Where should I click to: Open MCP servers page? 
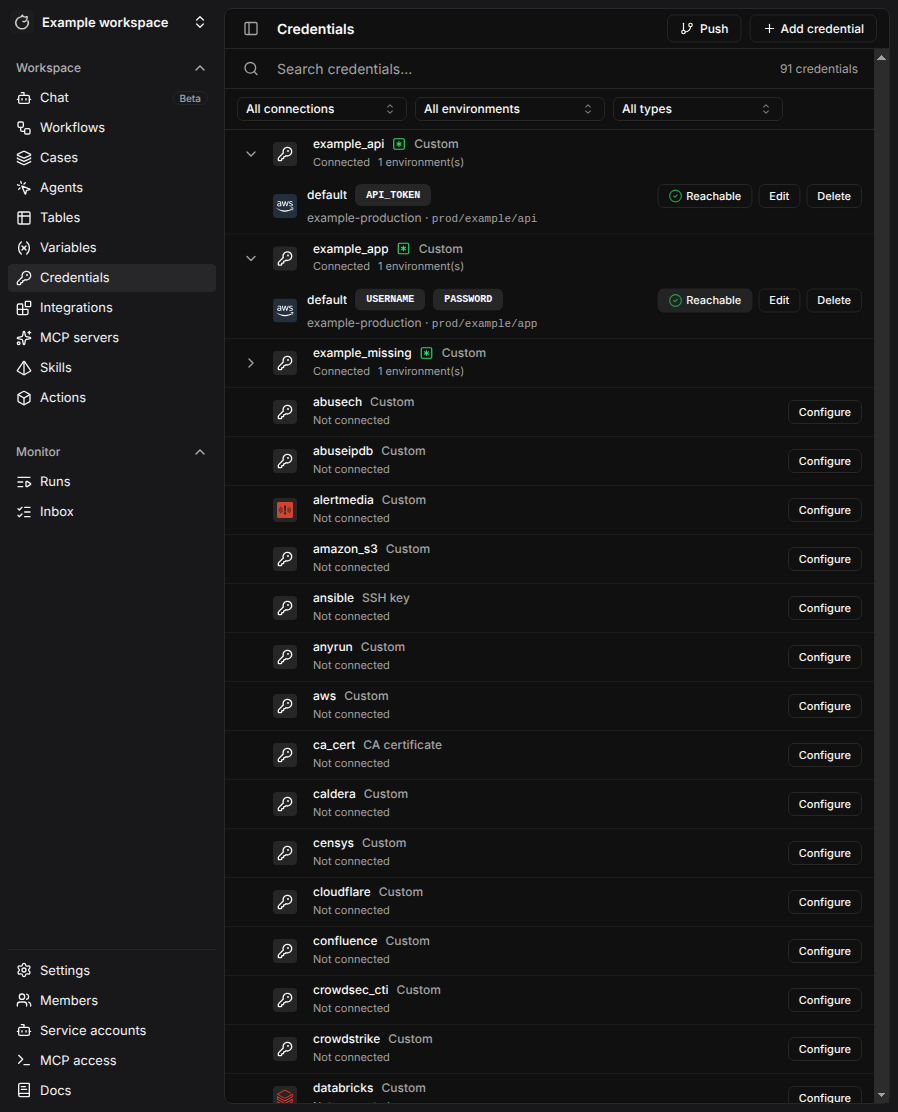(x=112, y=338)
